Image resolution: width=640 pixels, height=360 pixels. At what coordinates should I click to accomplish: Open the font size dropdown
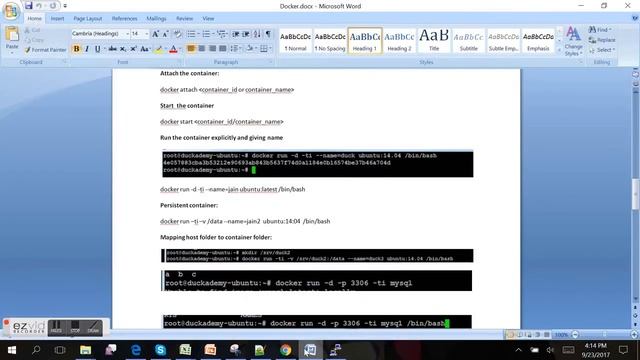[147, 34]
